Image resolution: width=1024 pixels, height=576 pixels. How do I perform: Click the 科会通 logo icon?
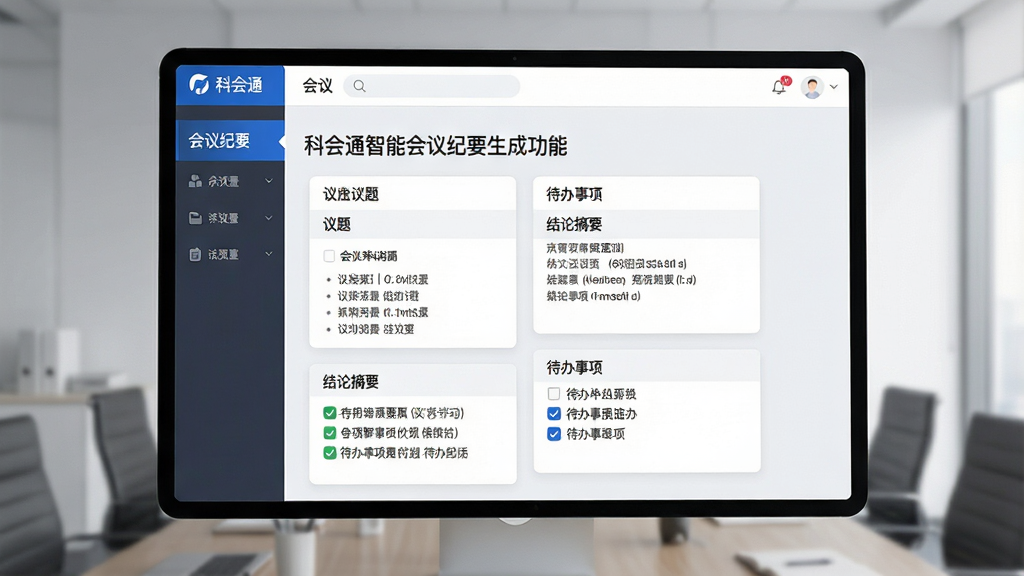[199, 84]
